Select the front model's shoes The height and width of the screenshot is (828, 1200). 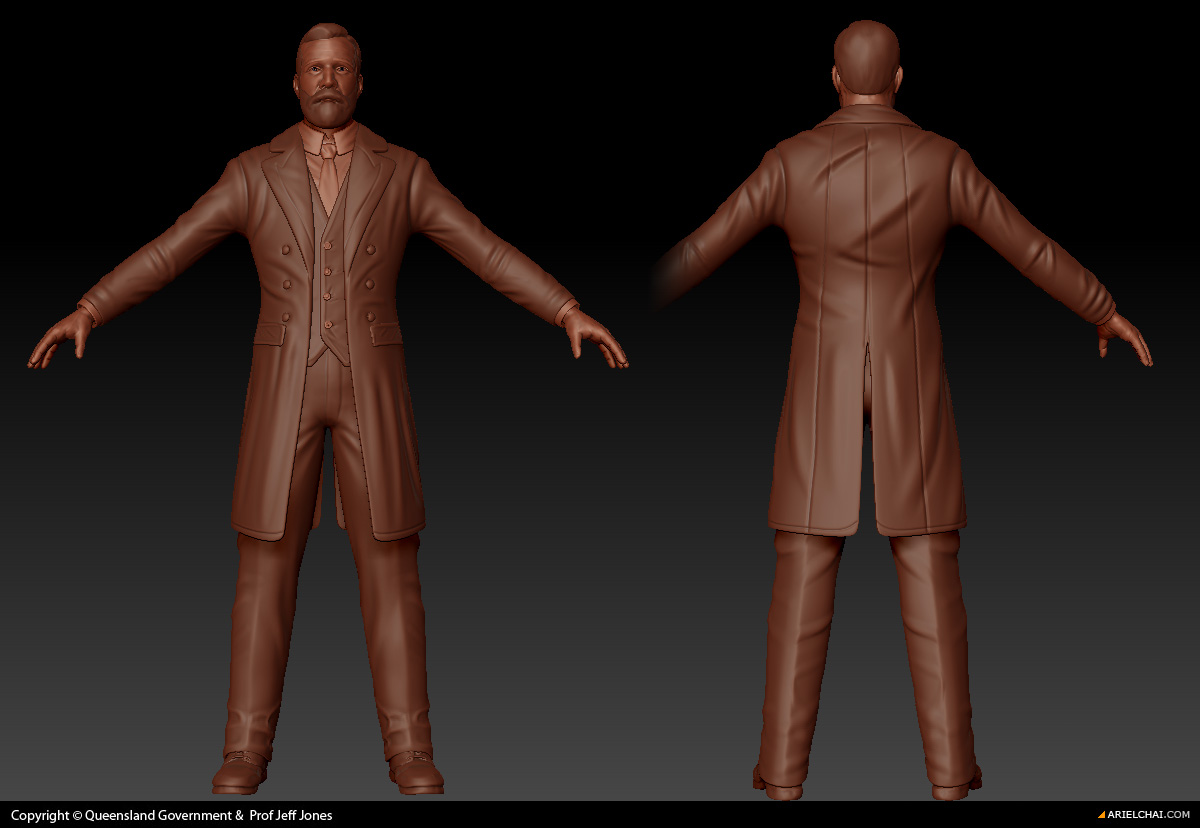click(x=240, y=772)
